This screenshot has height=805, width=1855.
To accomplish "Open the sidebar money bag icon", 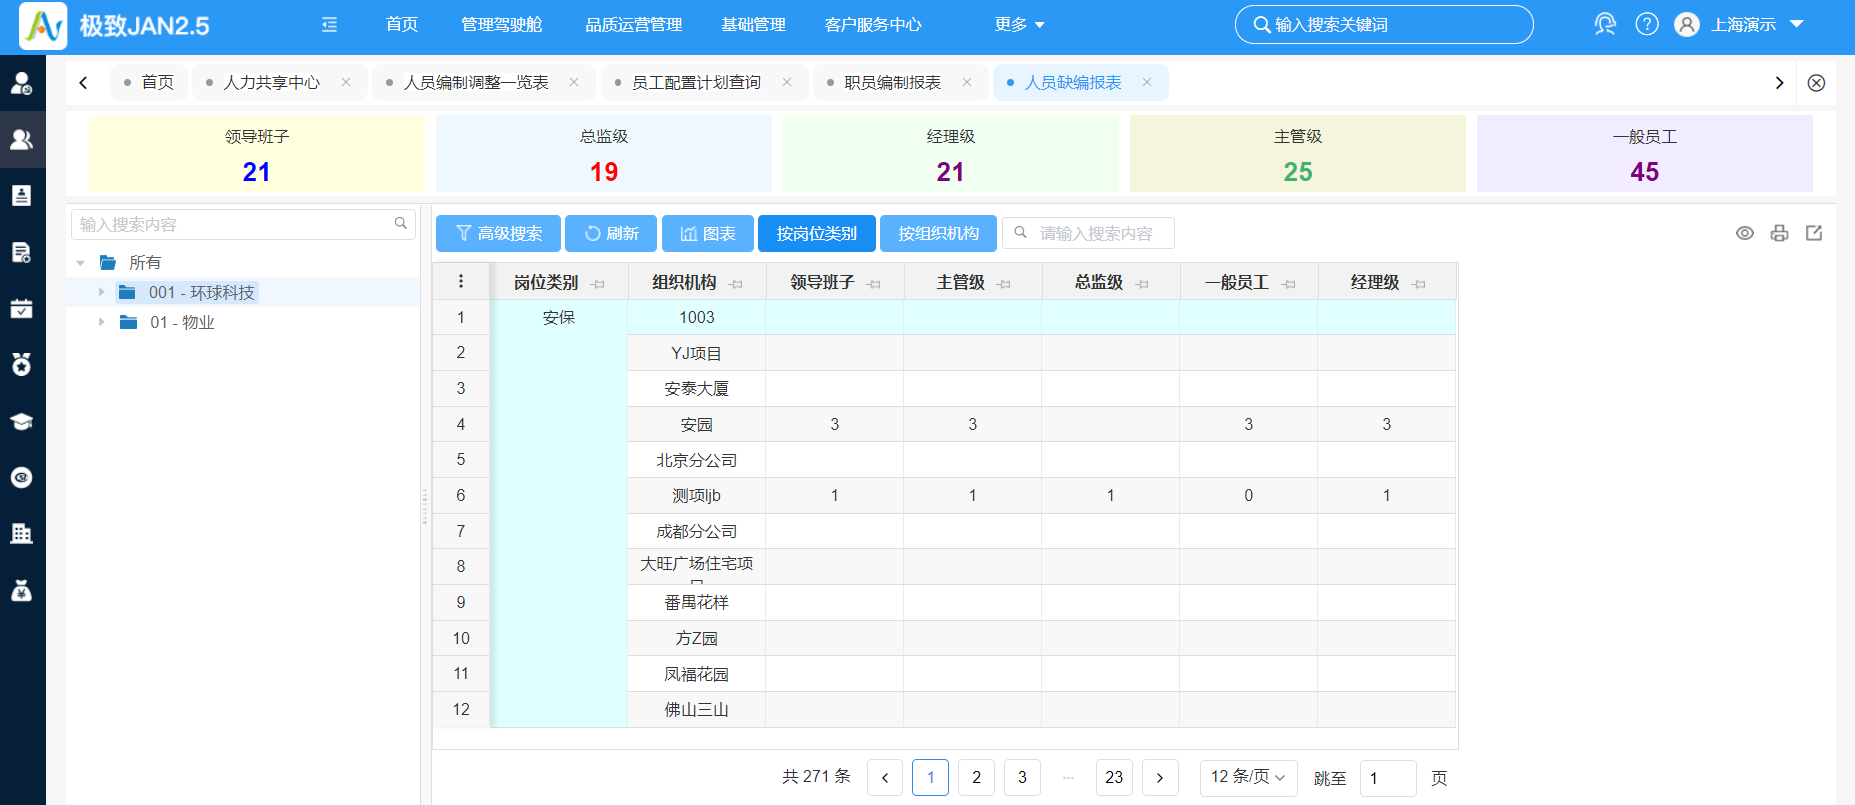I will (x=21, y=590).
